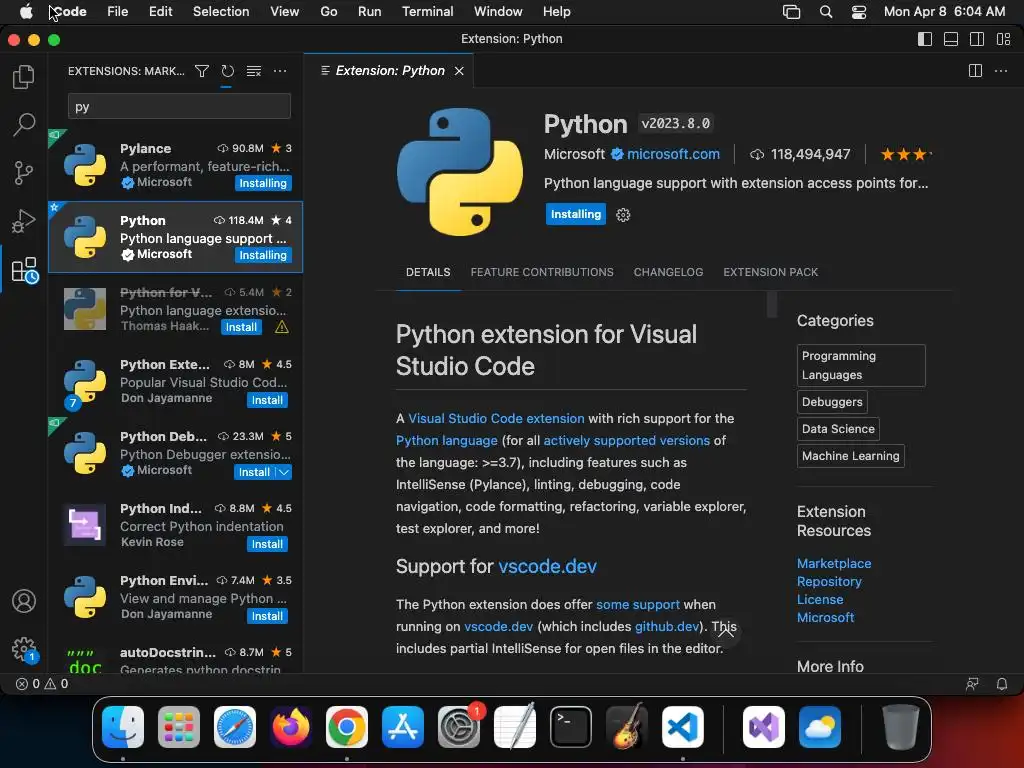1024x768 pixels.
Task: Close the Extension: Python tab
Action: [459, 71]
